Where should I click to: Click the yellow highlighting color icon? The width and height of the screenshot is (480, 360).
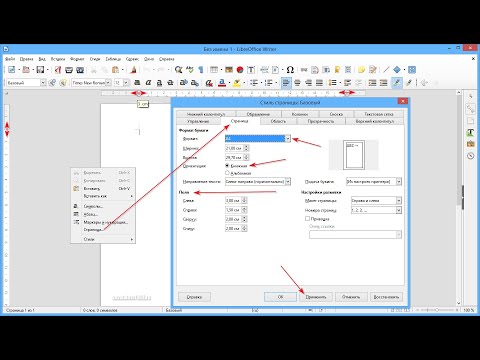pos(236,83)
